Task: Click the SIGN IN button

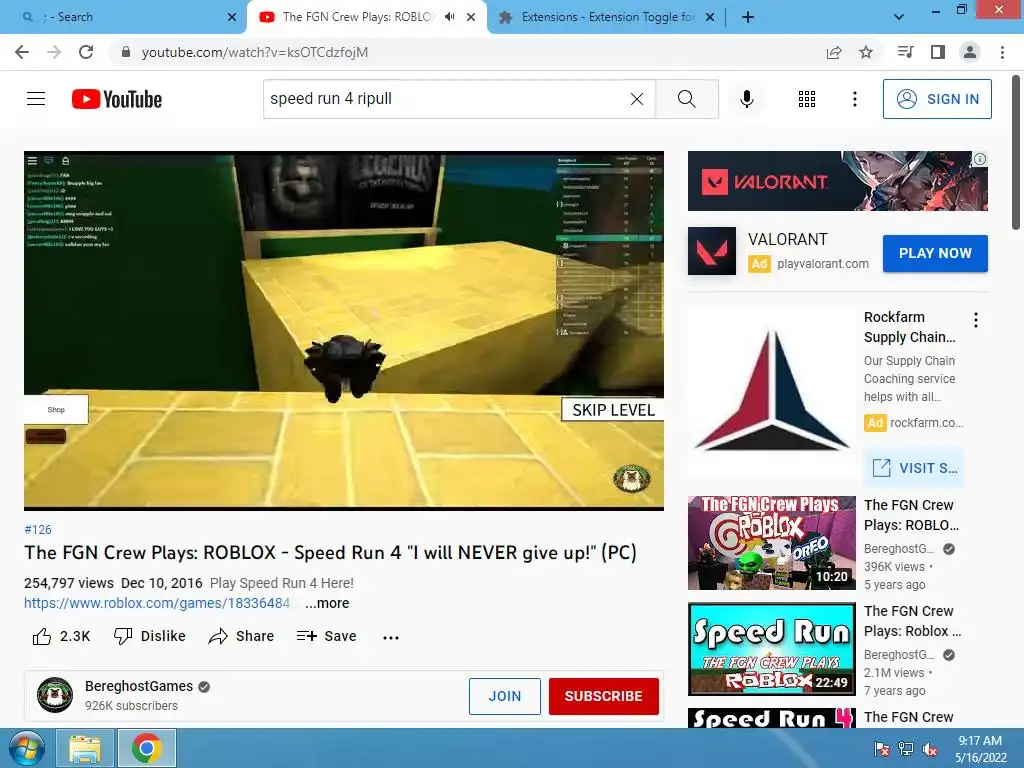Action: [936, 99]
